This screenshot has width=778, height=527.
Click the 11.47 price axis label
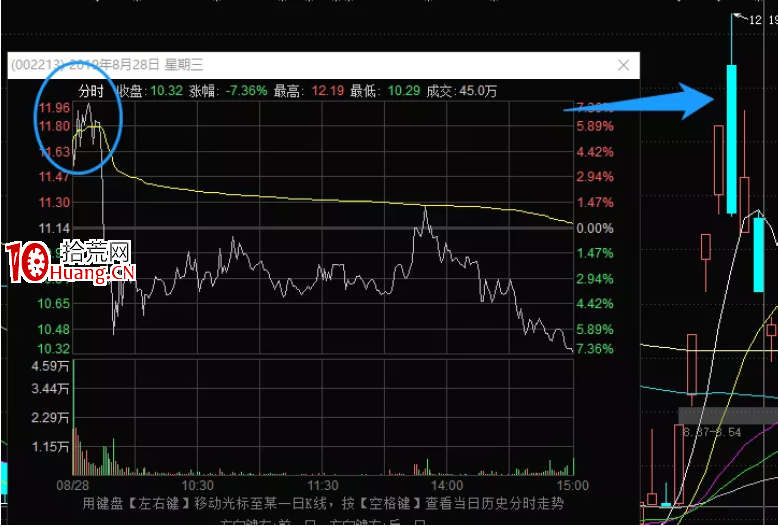(55, 177)
